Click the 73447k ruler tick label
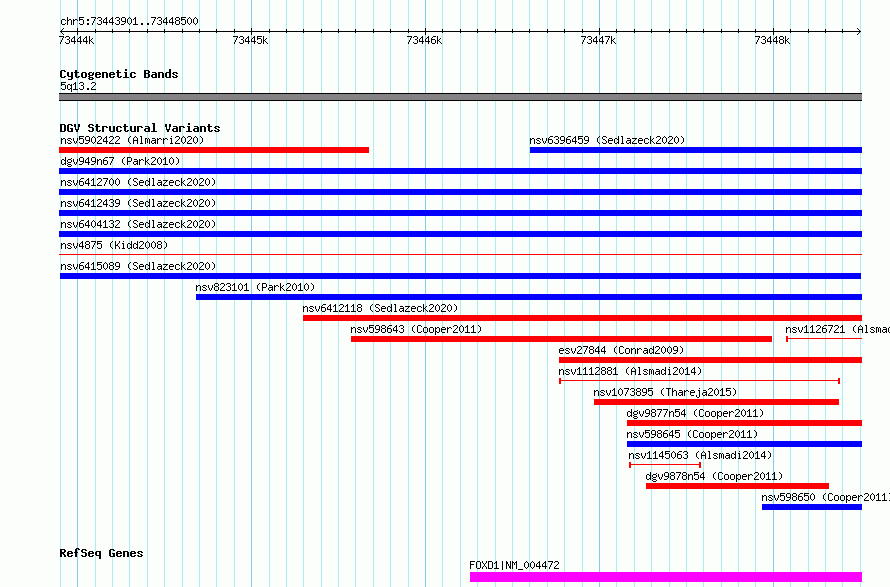This screenshot has height=587, width=890. click(598, 40)
